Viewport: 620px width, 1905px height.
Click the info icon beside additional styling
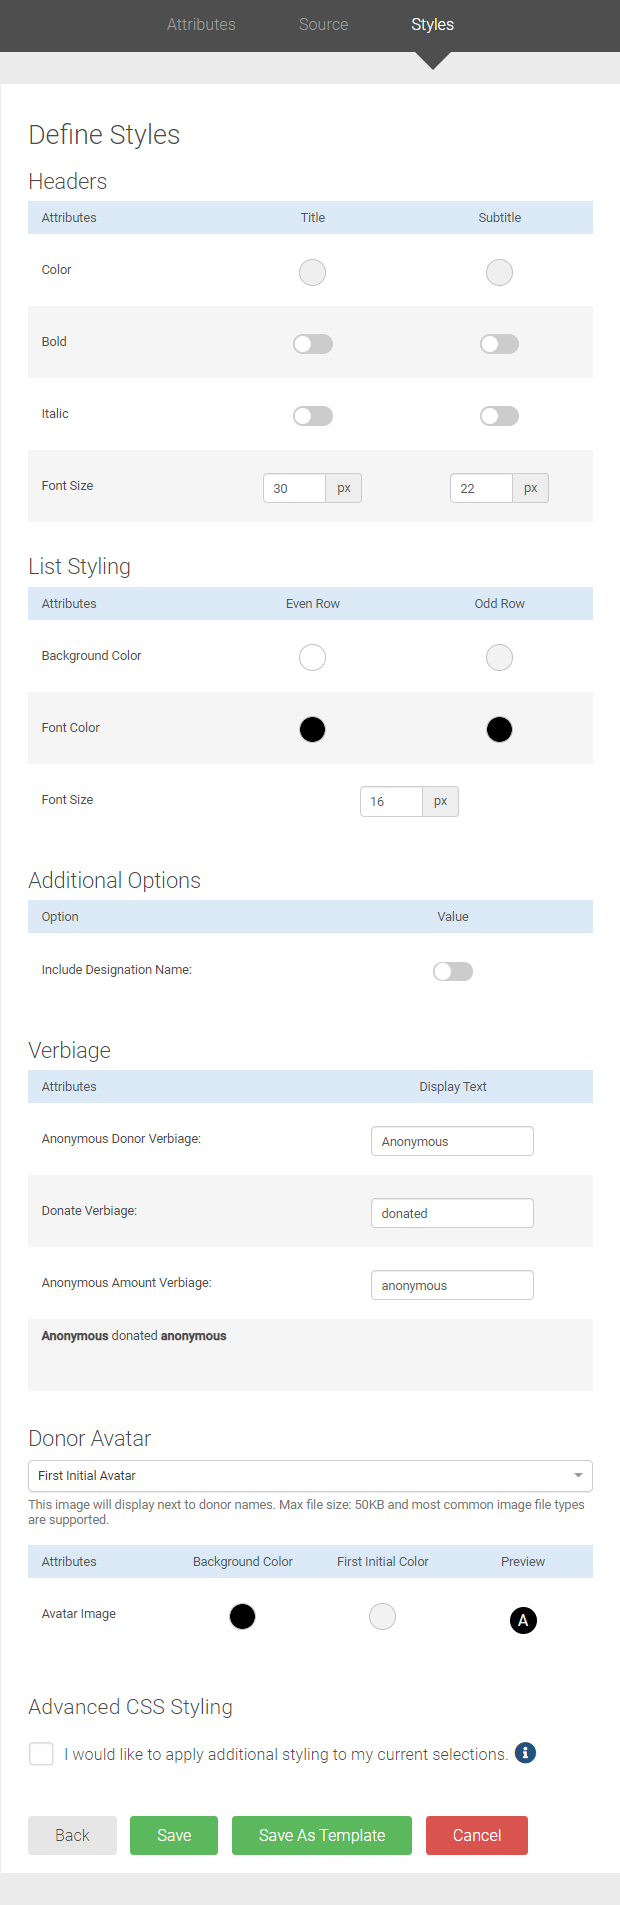[x=525, y=1753]
